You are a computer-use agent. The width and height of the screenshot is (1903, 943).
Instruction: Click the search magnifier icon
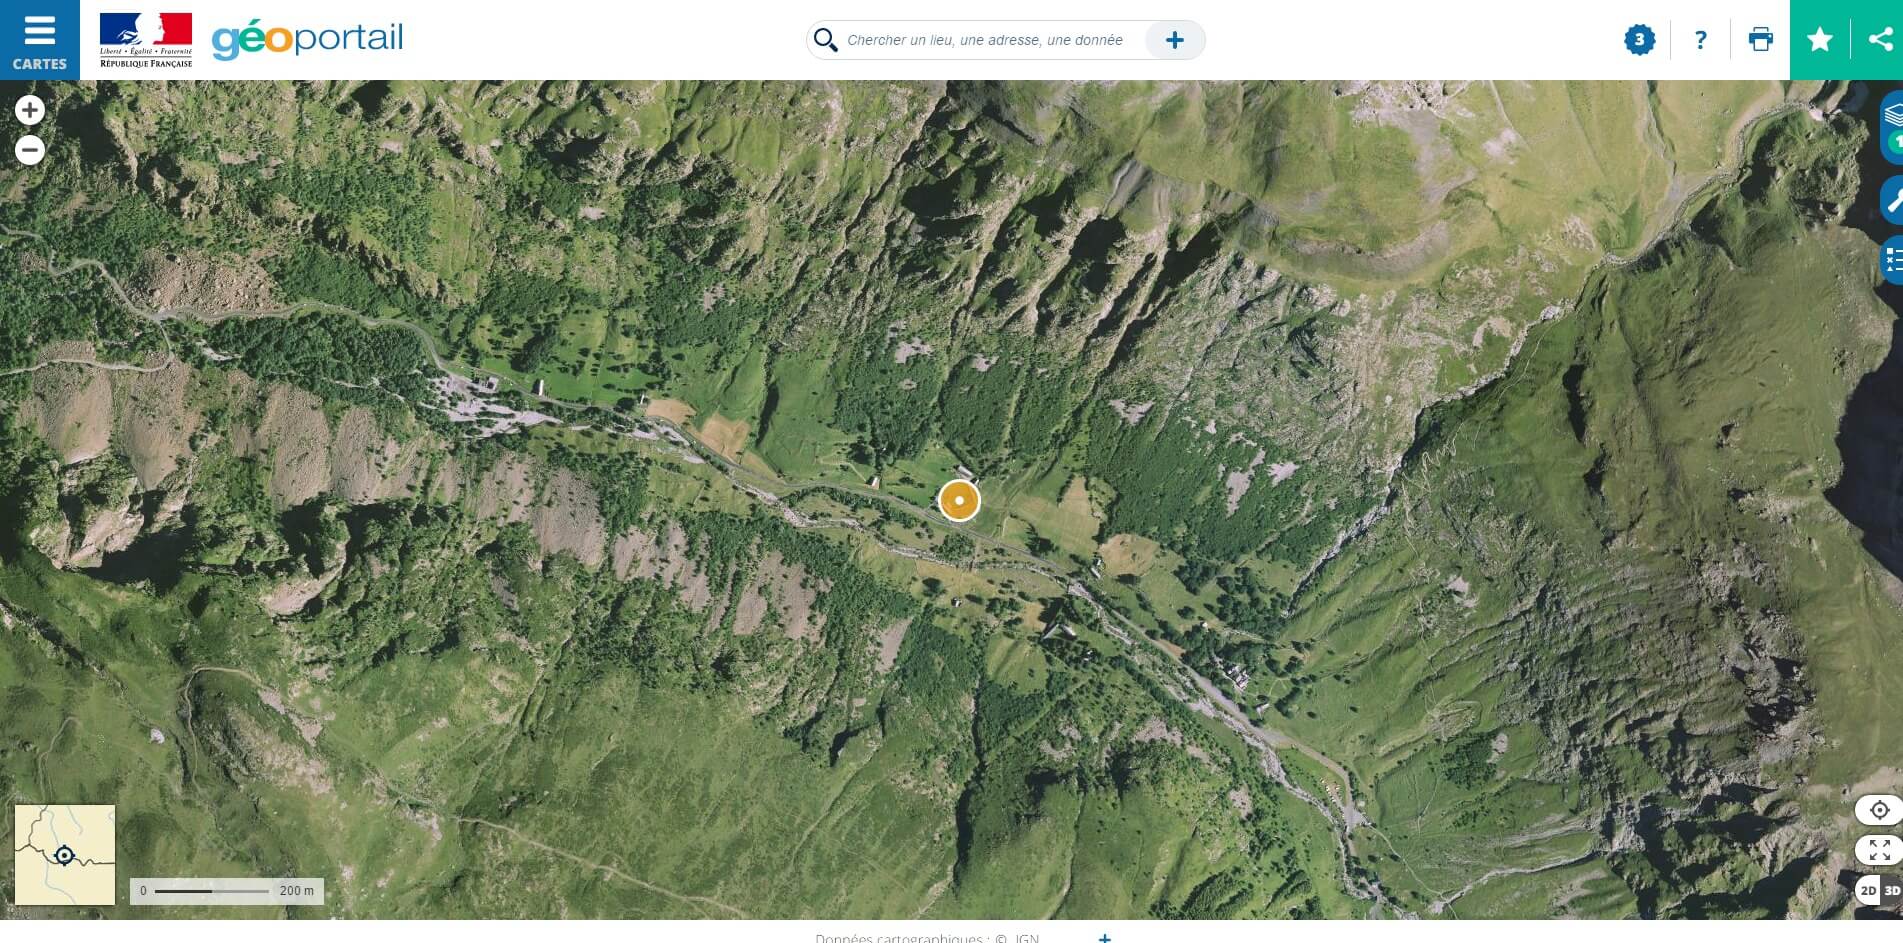pos(825,40)
